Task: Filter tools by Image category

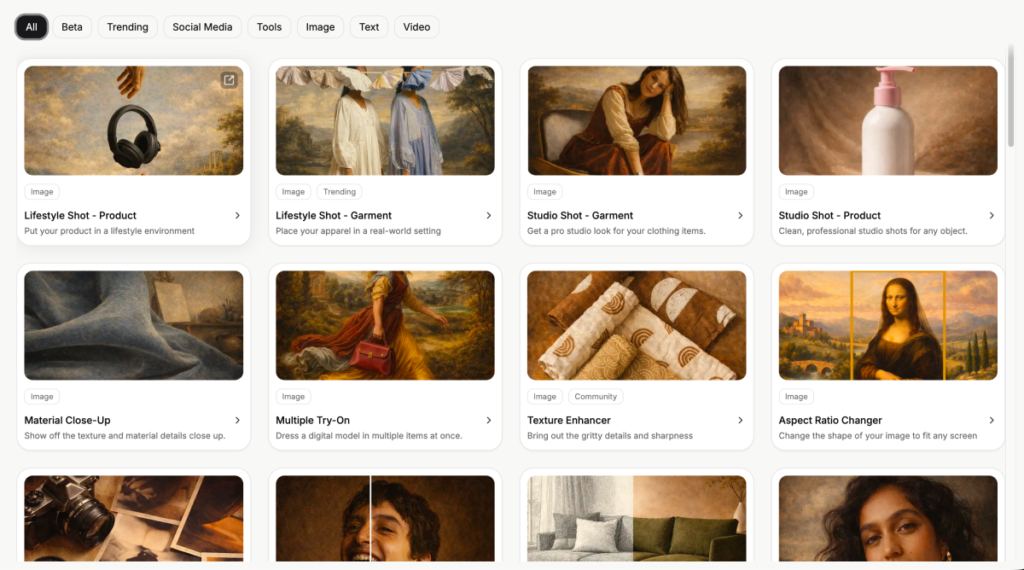Action: coord(320,27)
